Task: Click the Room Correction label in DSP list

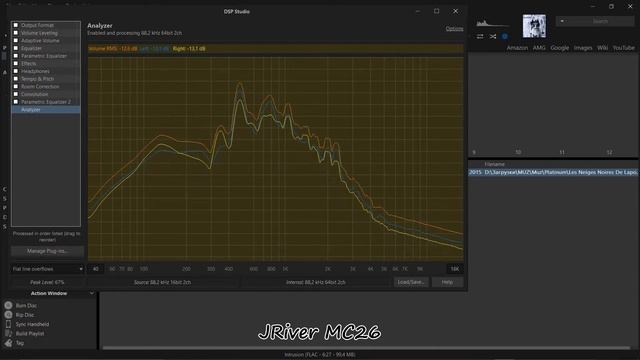Action: (x=40, y=87)
